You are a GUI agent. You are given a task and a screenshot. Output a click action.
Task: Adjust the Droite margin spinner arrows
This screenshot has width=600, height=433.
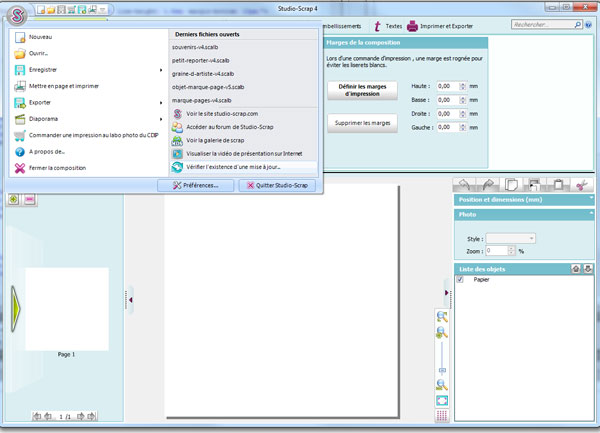pos(463,114)
